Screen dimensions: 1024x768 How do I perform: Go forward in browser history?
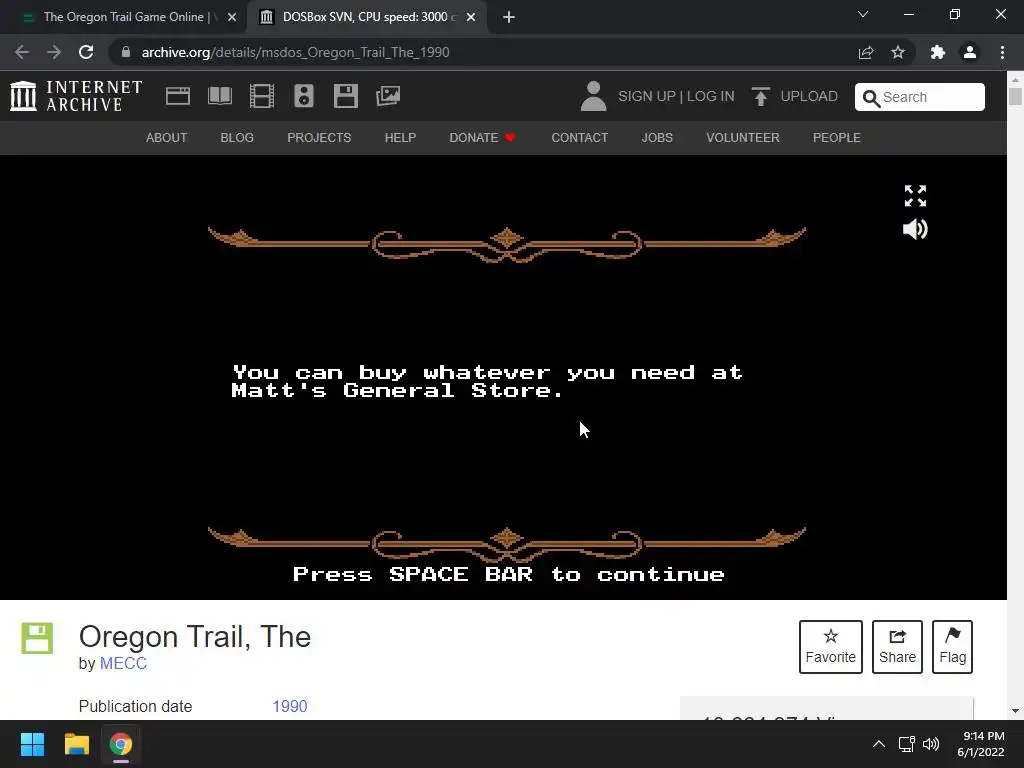54,52
